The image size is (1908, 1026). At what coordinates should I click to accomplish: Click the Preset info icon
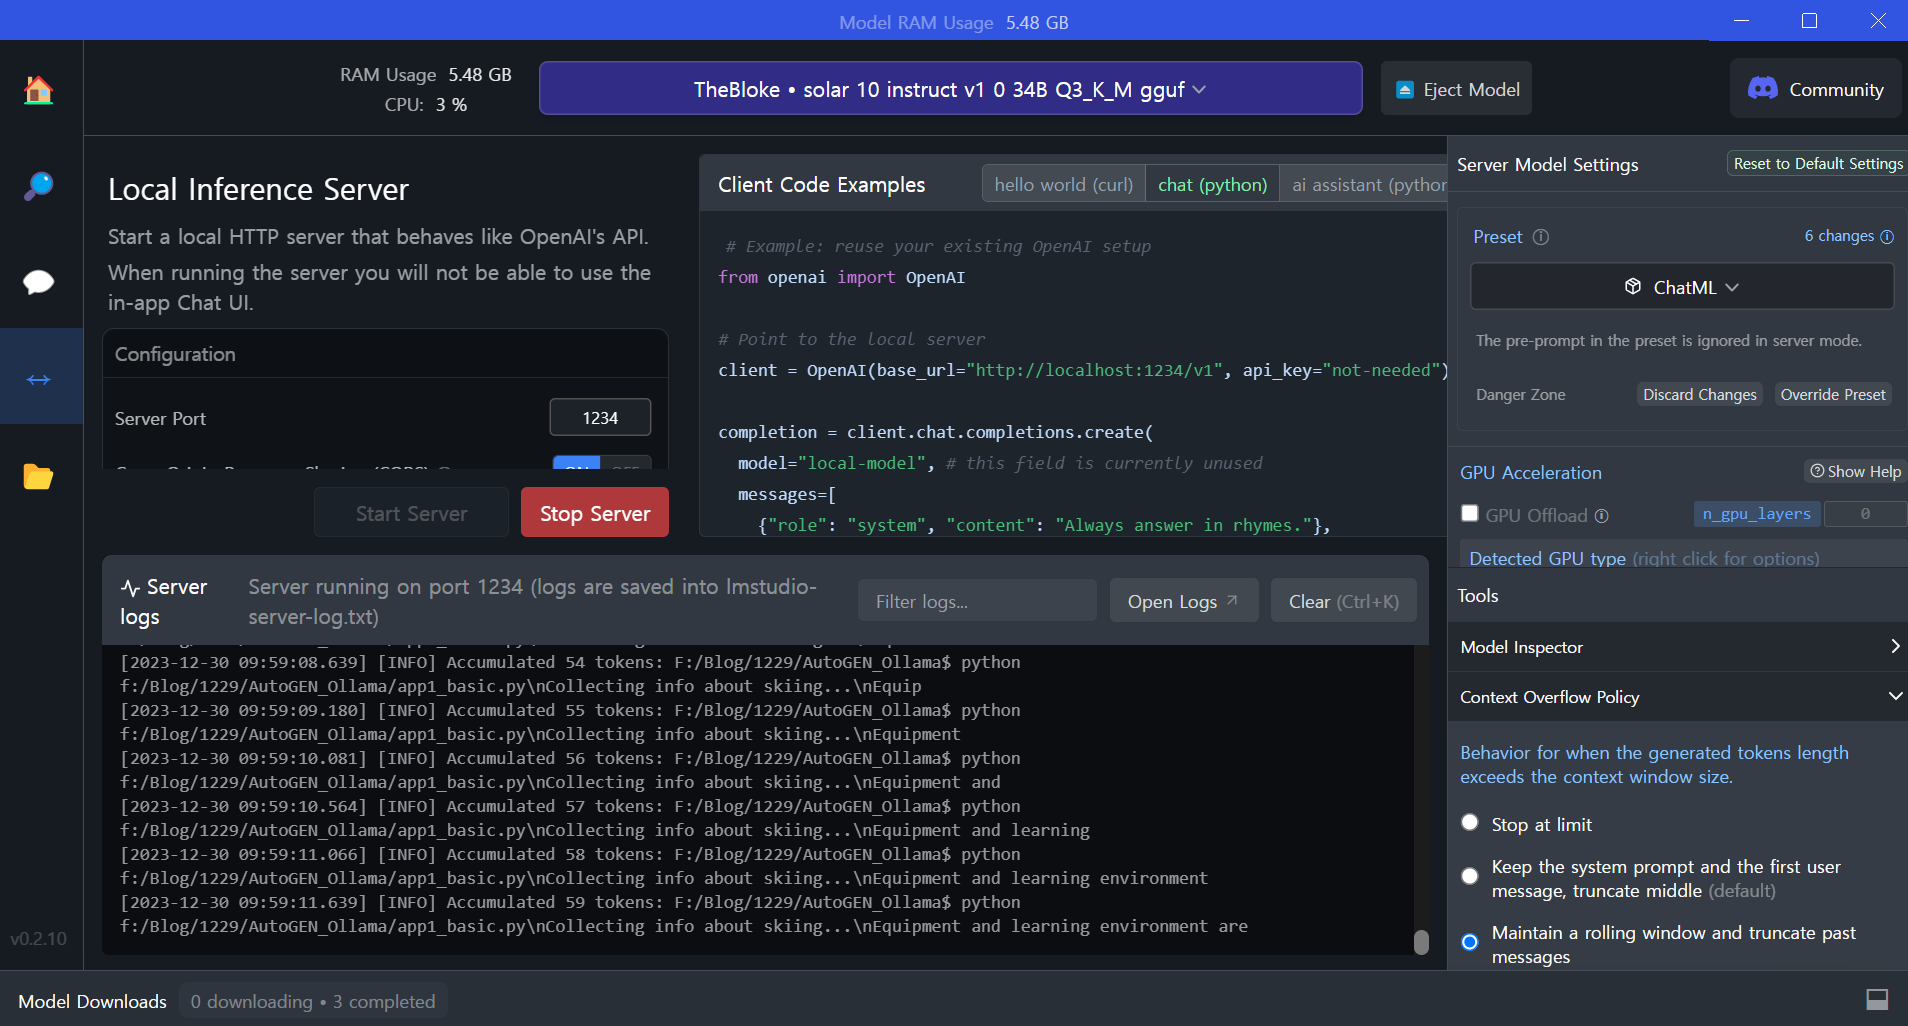1541,237
